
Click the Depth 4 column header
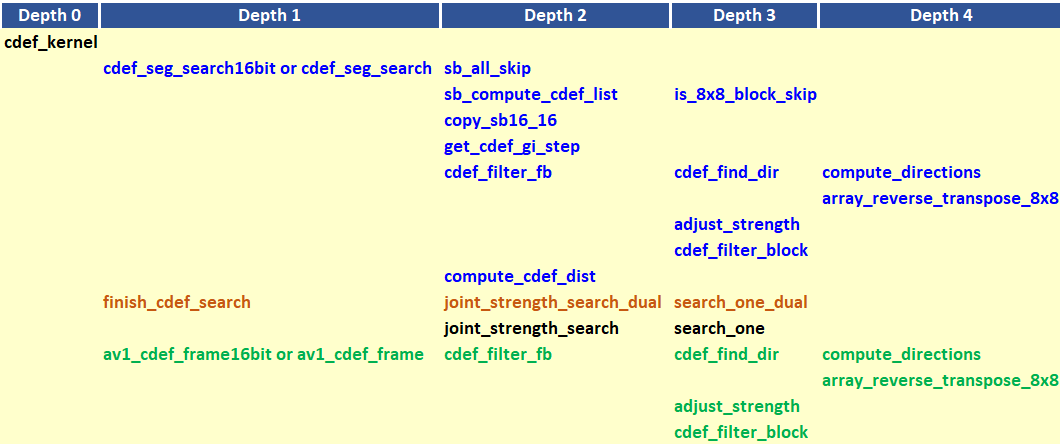(x=940, y=15)
